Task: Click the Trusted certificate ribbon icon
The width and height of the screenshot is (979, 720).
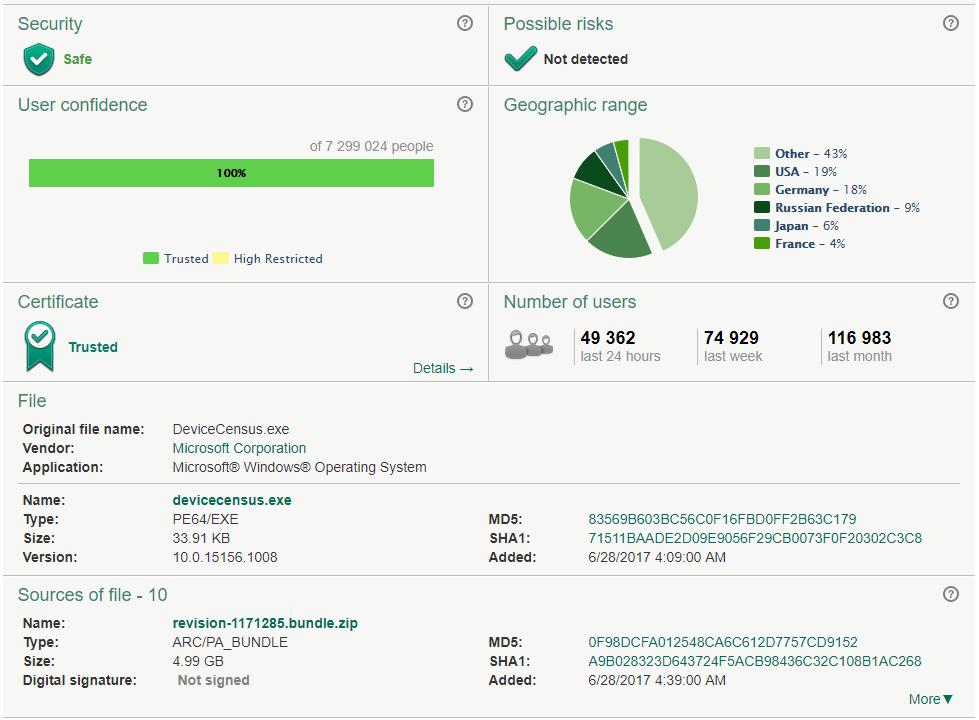Action: tap(40, 346)
